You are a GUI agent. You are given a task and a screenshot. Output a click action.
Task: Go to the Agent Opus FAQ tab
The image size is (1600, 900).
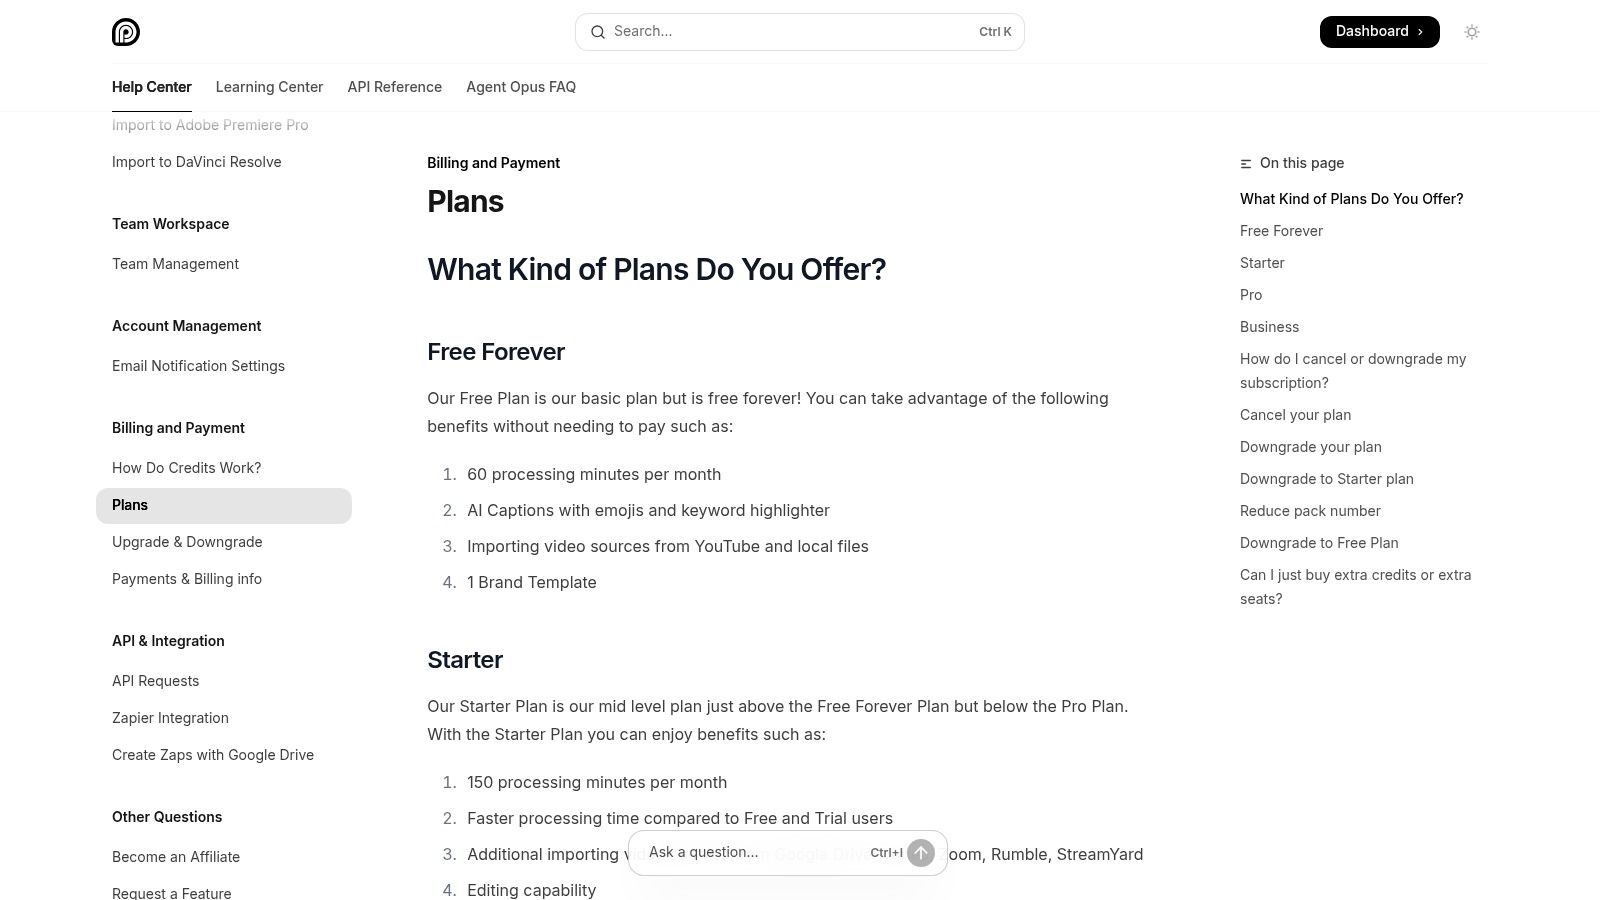point(521,87)
